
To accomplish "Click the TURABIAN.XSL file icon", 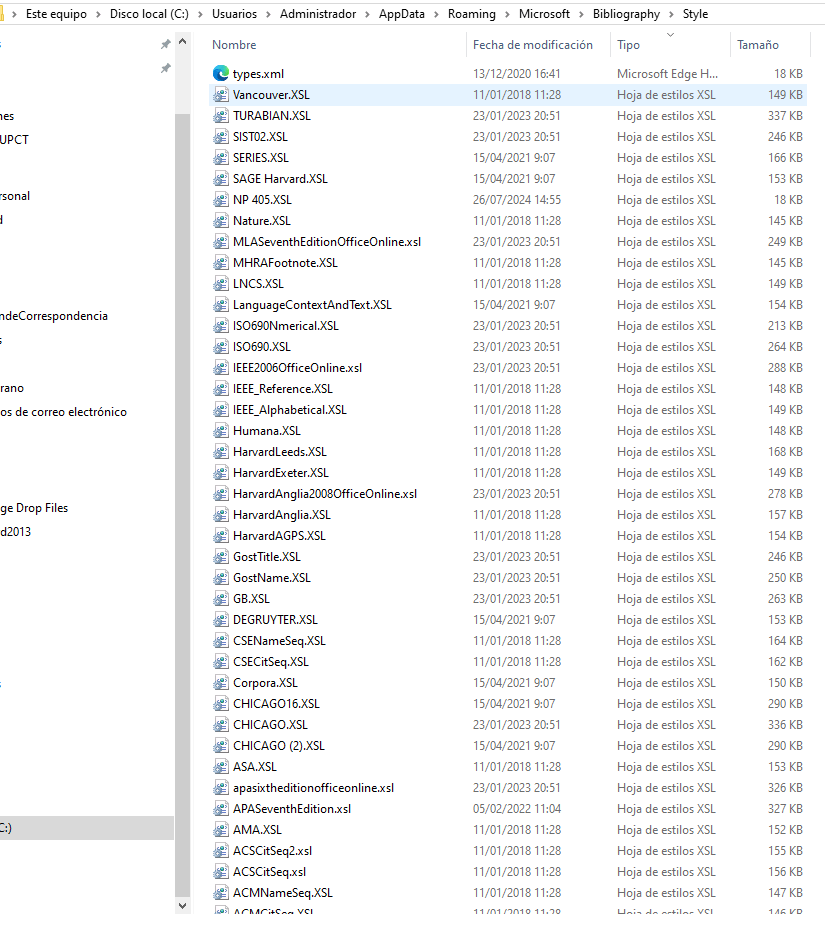I will (221, 116).
